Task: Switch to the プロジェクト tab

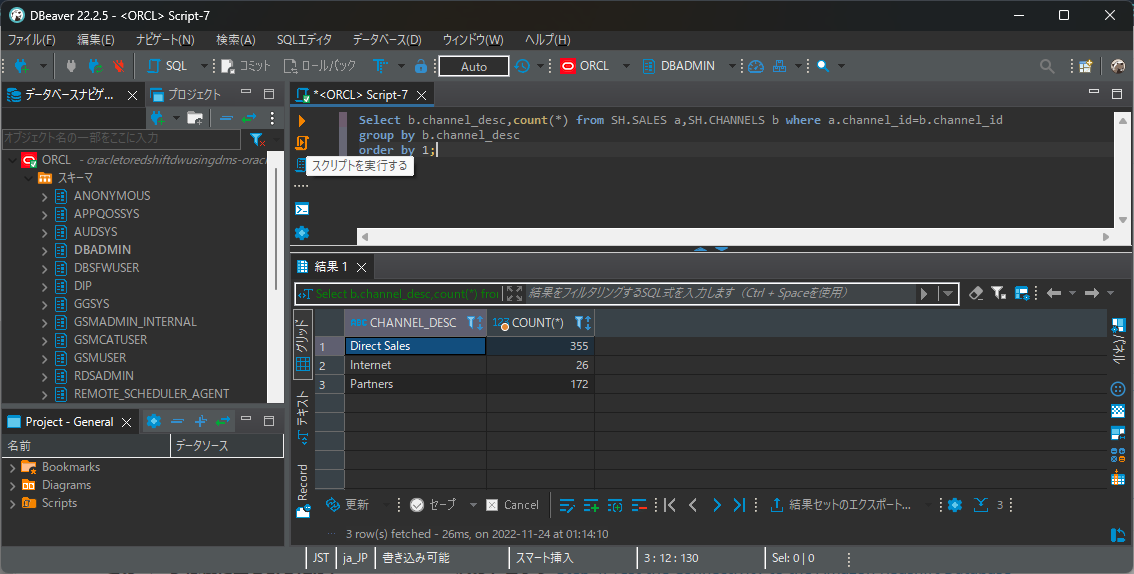Action: [x=185, y=94]
